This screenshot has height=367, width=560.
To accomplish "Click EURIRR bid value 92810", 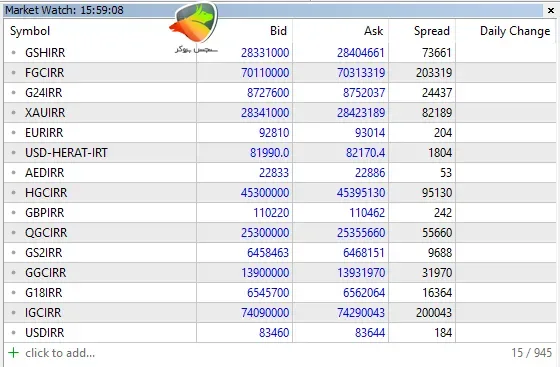I will click(x=274, y=133).
